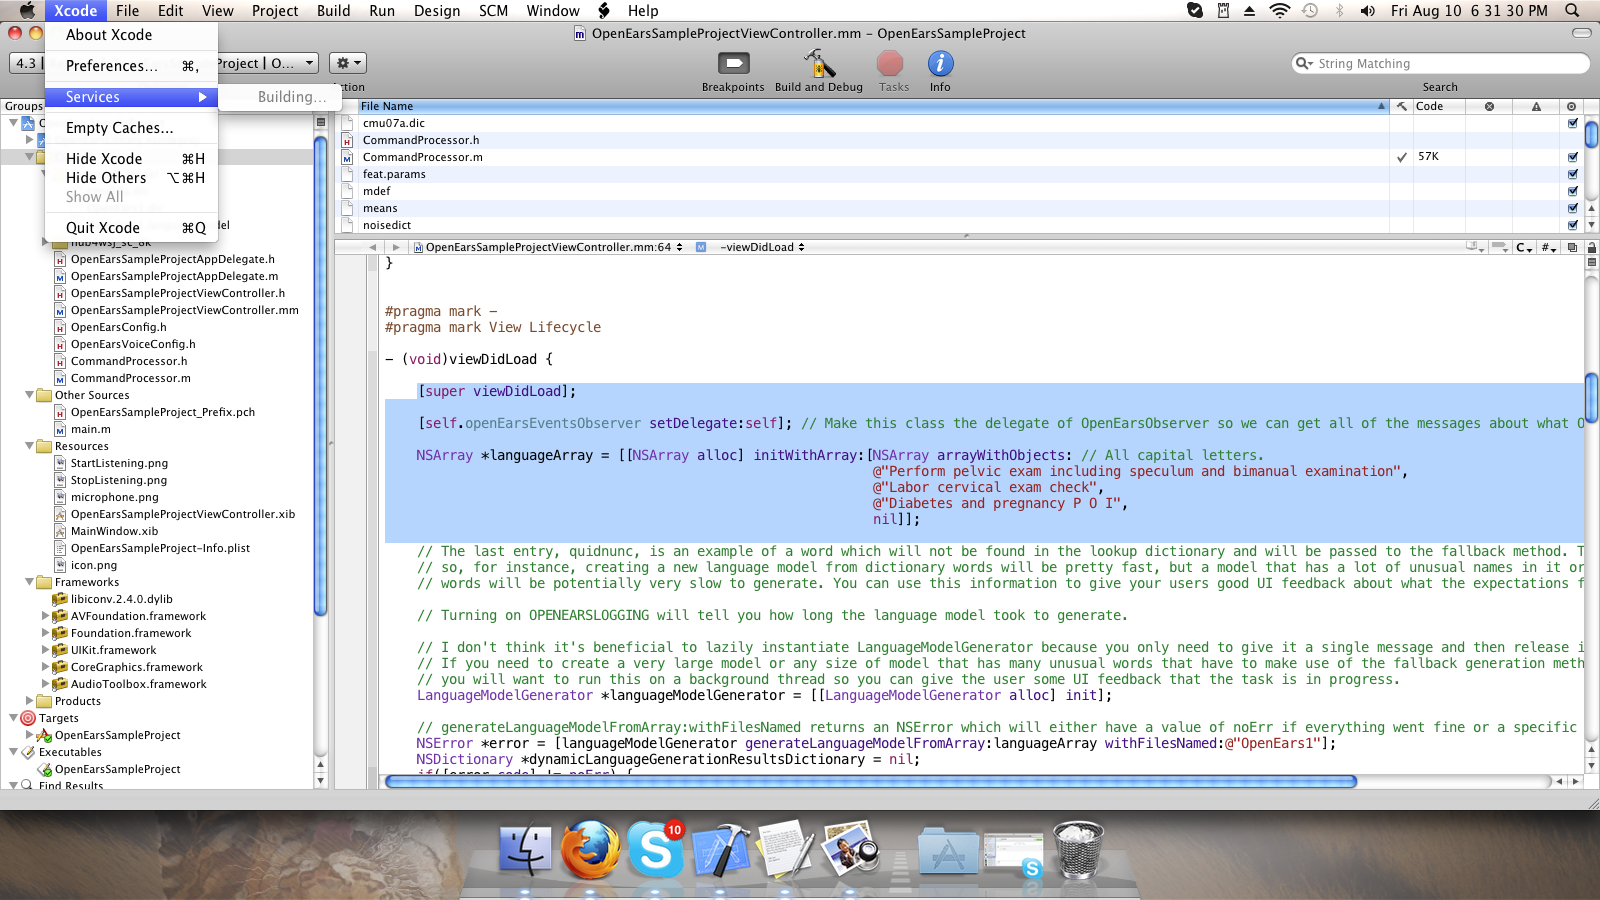Image resolution: width=1600 pixels, height=900 pixels.
Task: Toggle target checkbox for means
Action: [1573, 208]
